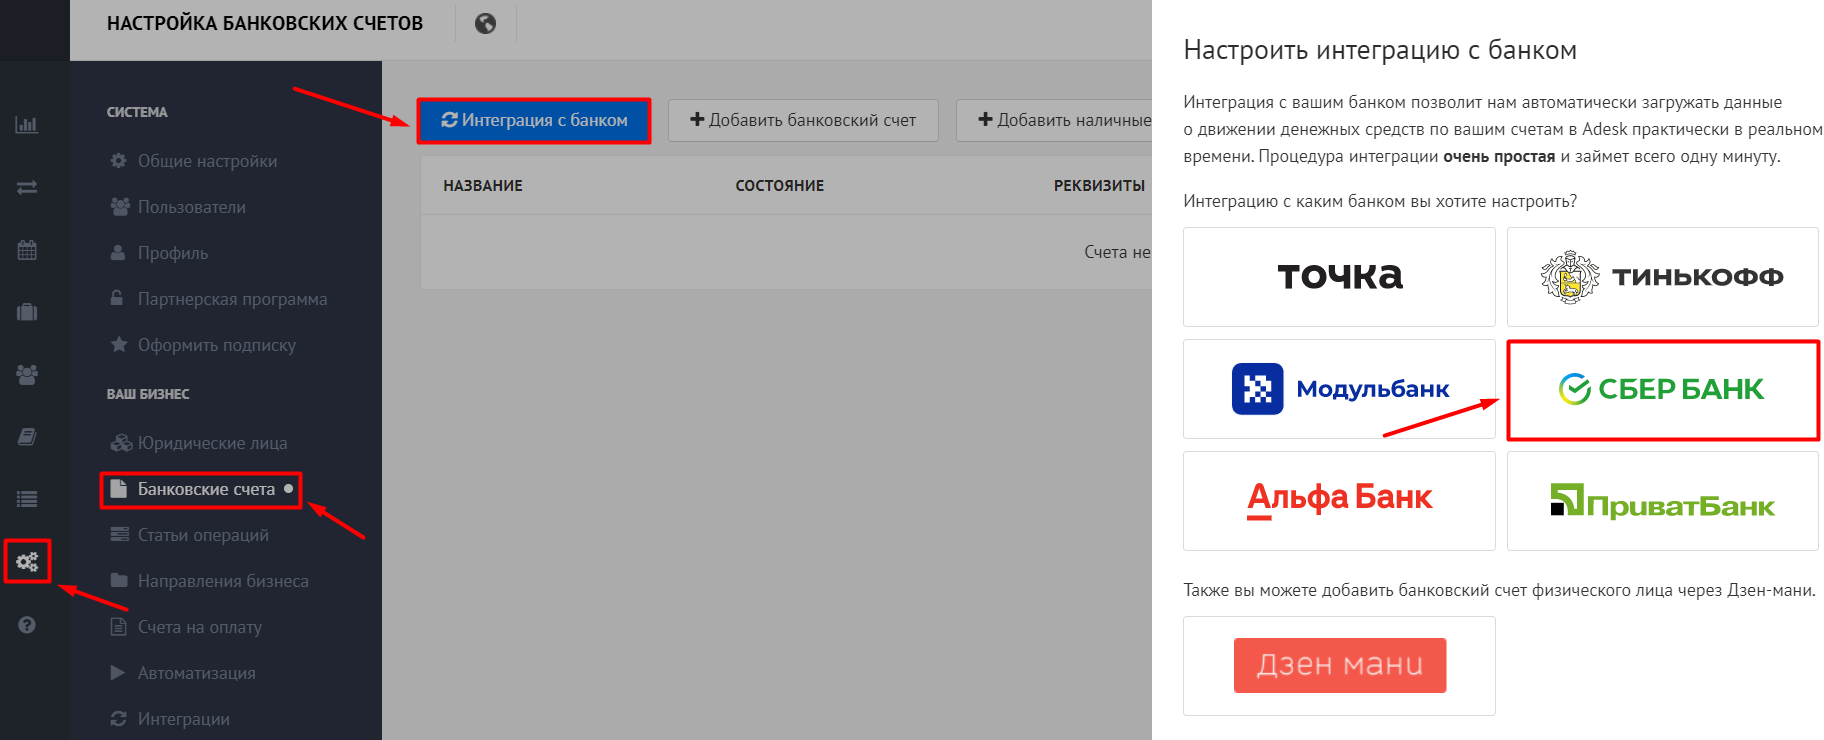Screen dimensions: 1824x740
Task: Open the briefcase projects sidebar icon
Action: (x=27, y=312)
